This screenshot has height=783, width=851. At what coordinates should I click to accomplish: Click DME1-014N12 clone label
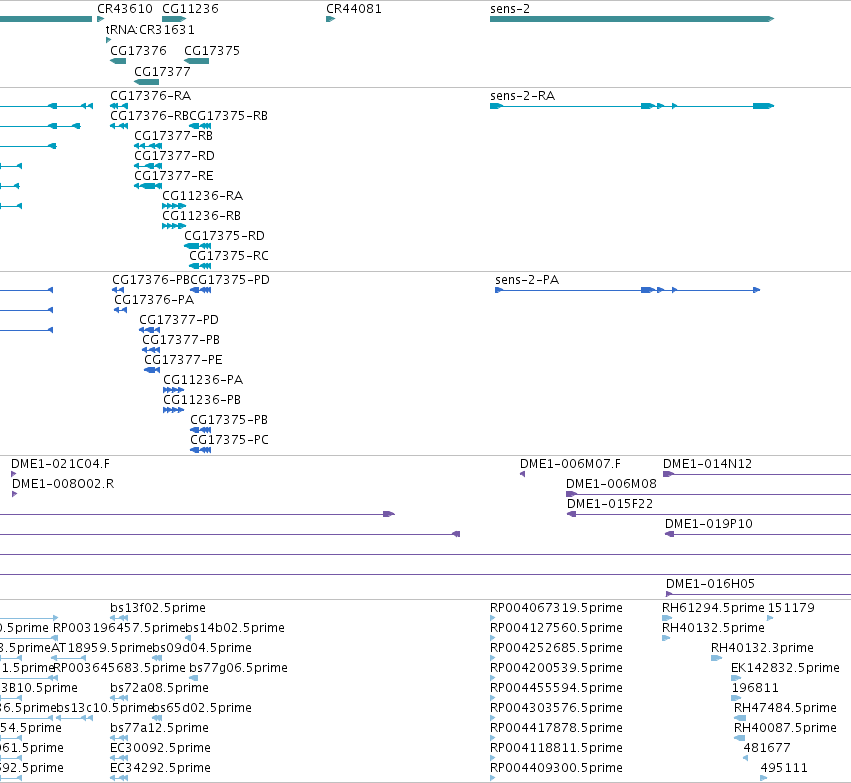[707, 464]
